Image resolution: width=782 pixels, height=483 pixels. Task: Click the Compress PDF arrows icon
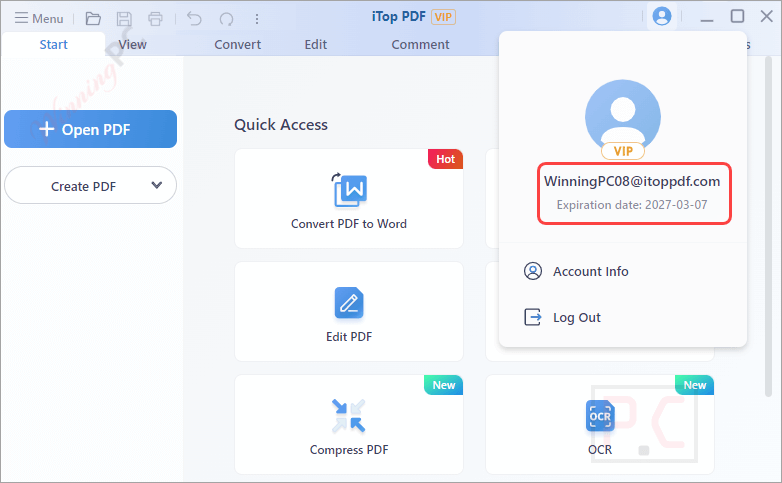pyautogui.click(x=349, y=416)
